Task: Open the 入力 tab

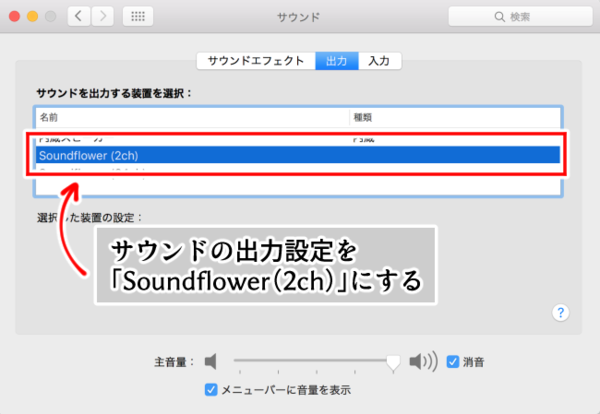Action: (x=380, y=61)
